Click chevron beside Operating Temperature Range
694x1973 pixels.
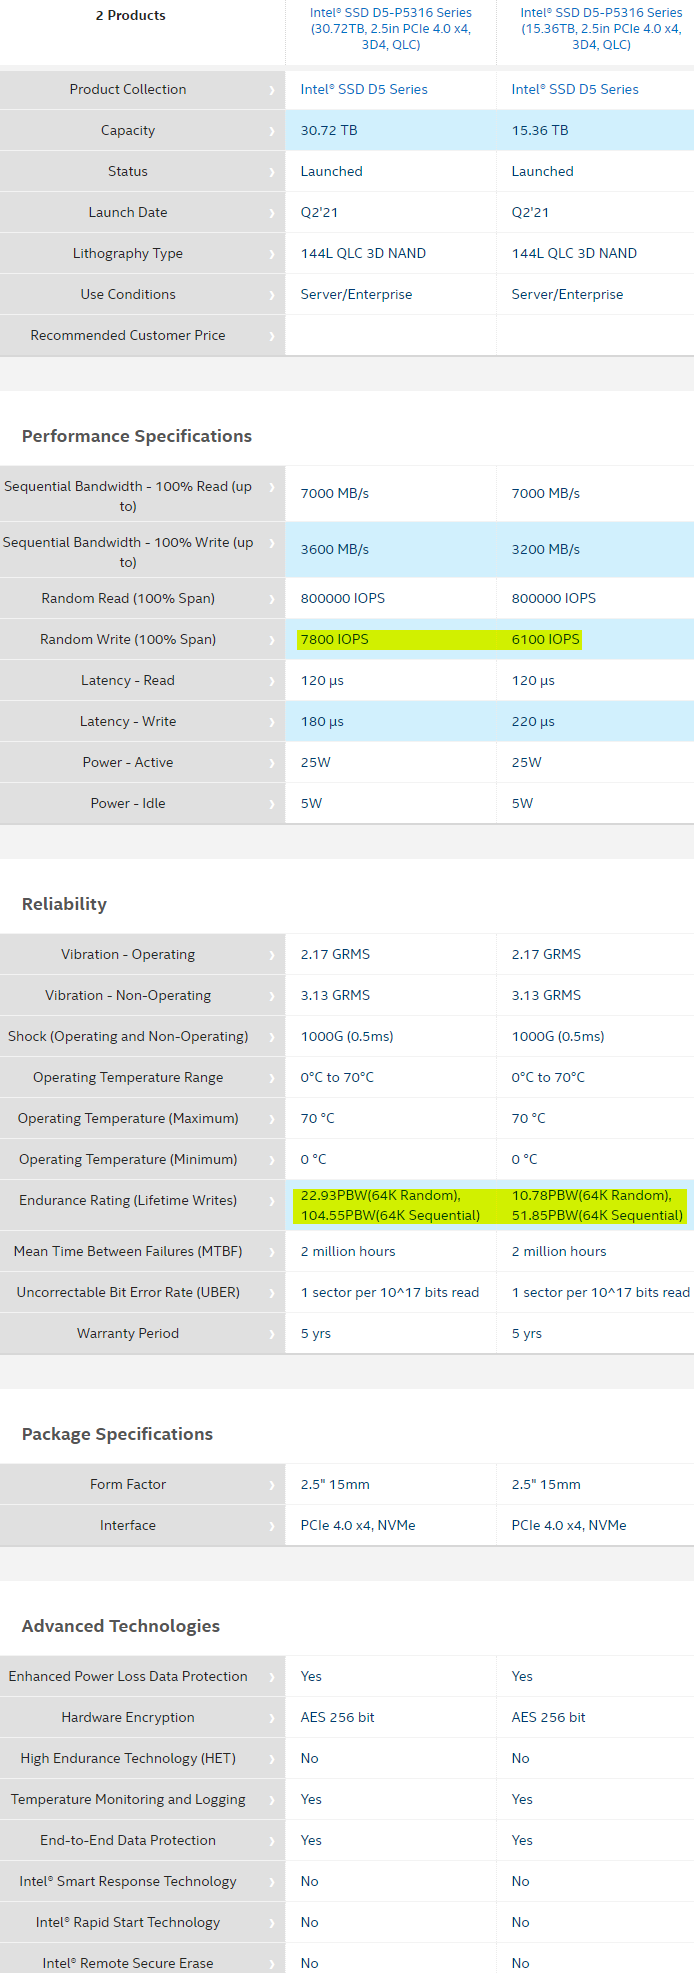click(271, 1078)
